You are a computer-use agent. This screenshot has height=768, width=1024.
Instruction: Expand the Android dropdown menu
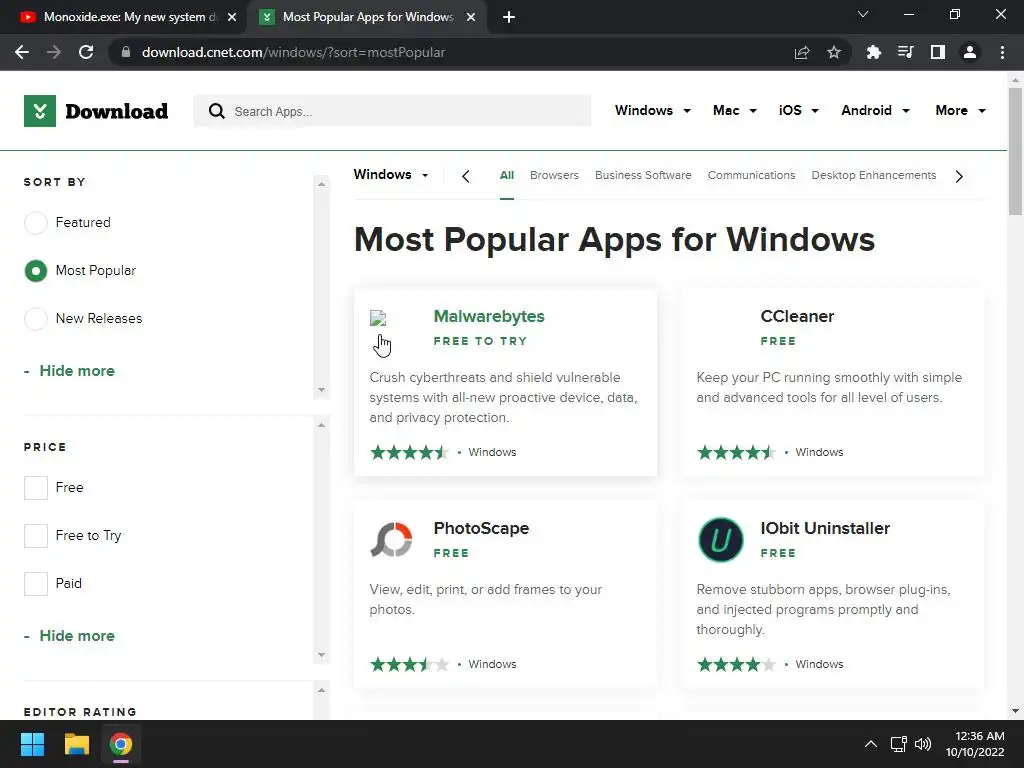[x=875, y=110]
